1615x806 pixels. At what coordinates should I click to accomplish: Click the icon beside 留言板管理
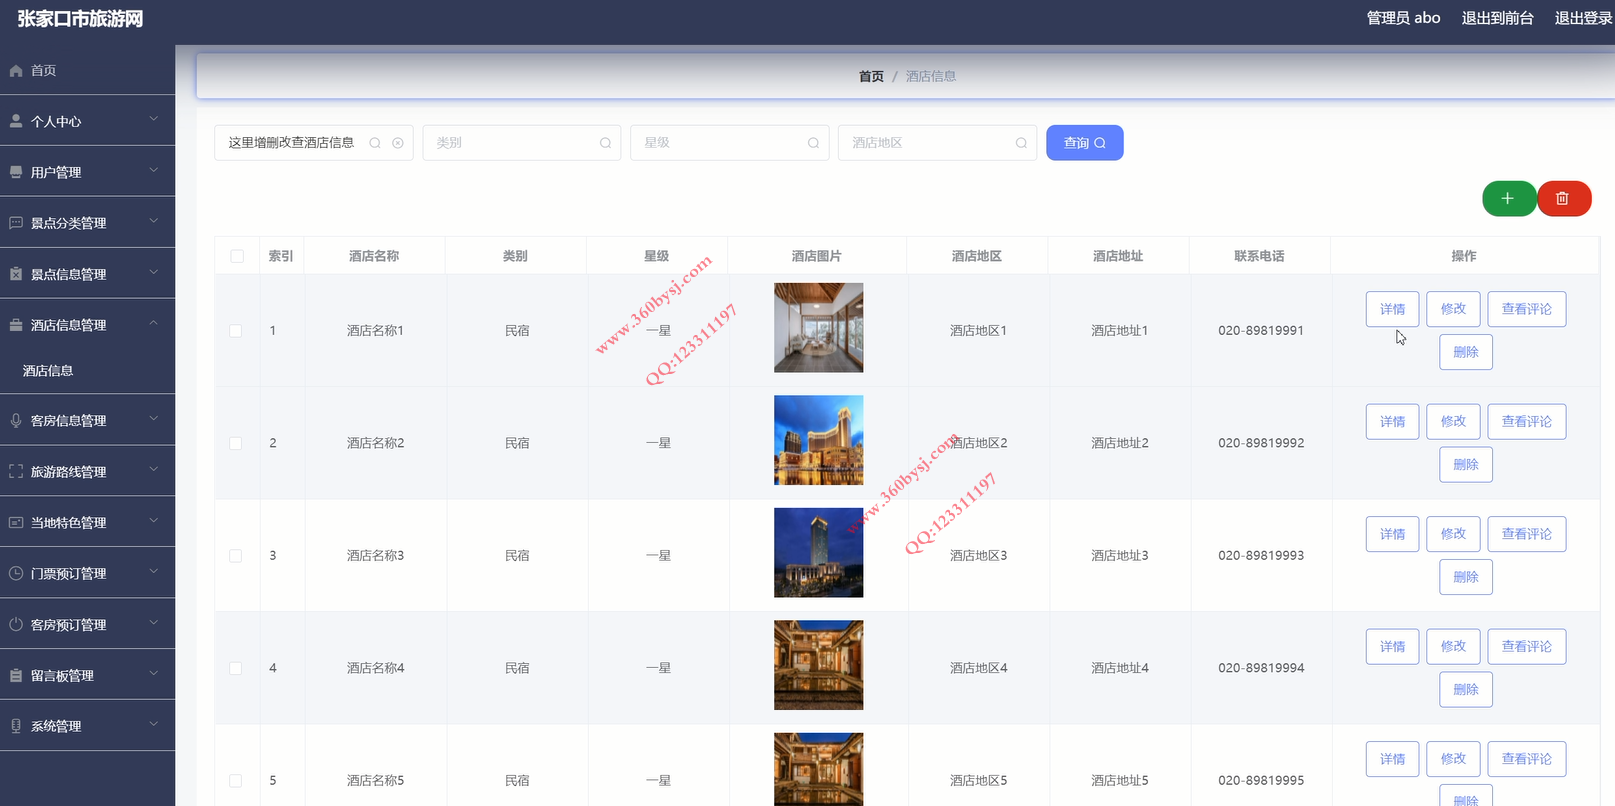tap(16, 676)
